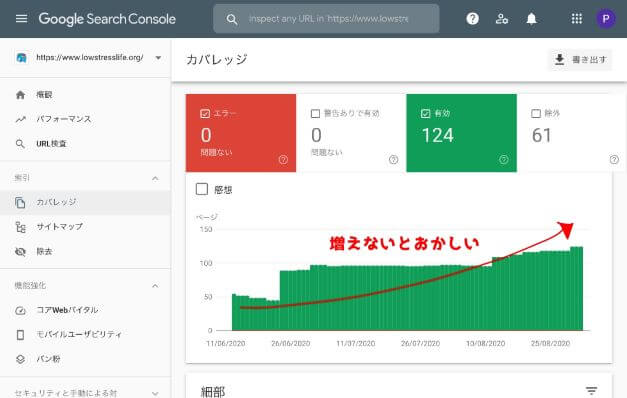
Task: Open the Google apps grid
Action: coord(576,18)
